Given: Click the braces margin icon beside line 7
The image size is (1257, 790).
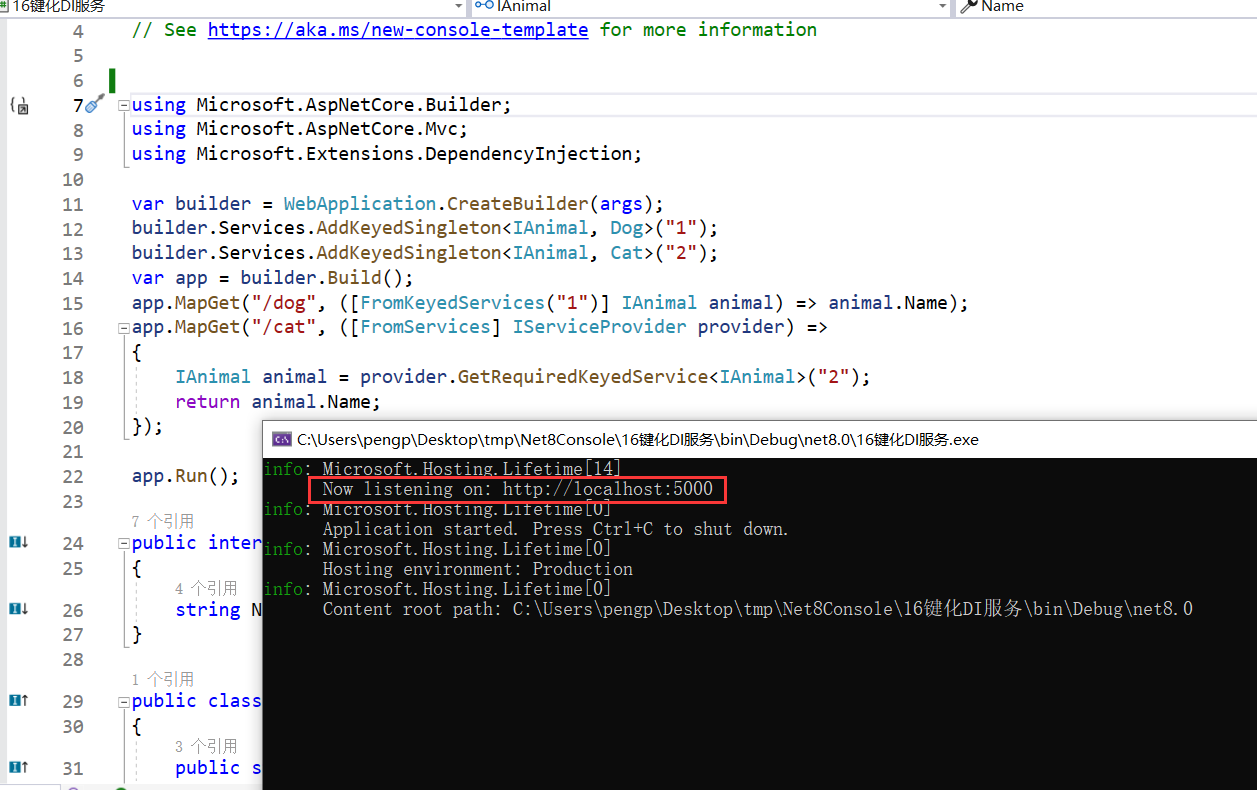Looking at the screenshot, I should click(18, 104).
